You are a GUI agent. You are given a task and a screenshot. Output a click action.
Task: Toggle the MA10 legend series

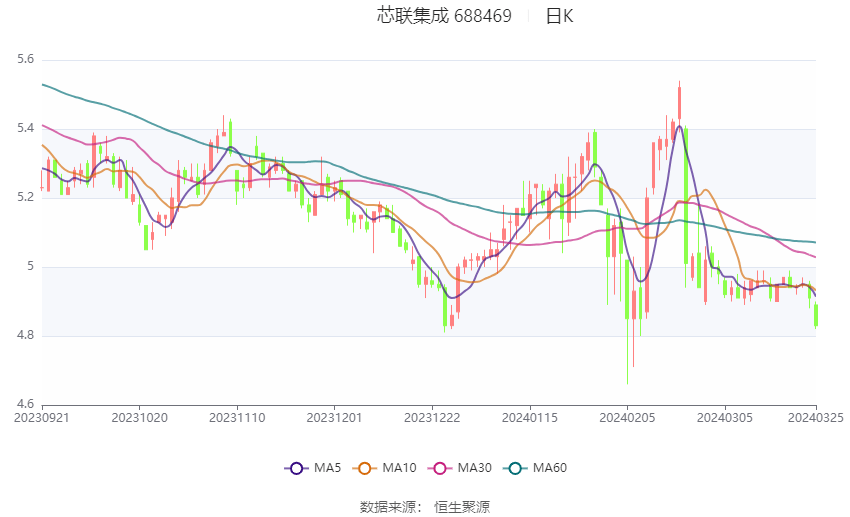click(x=384, y=468)
